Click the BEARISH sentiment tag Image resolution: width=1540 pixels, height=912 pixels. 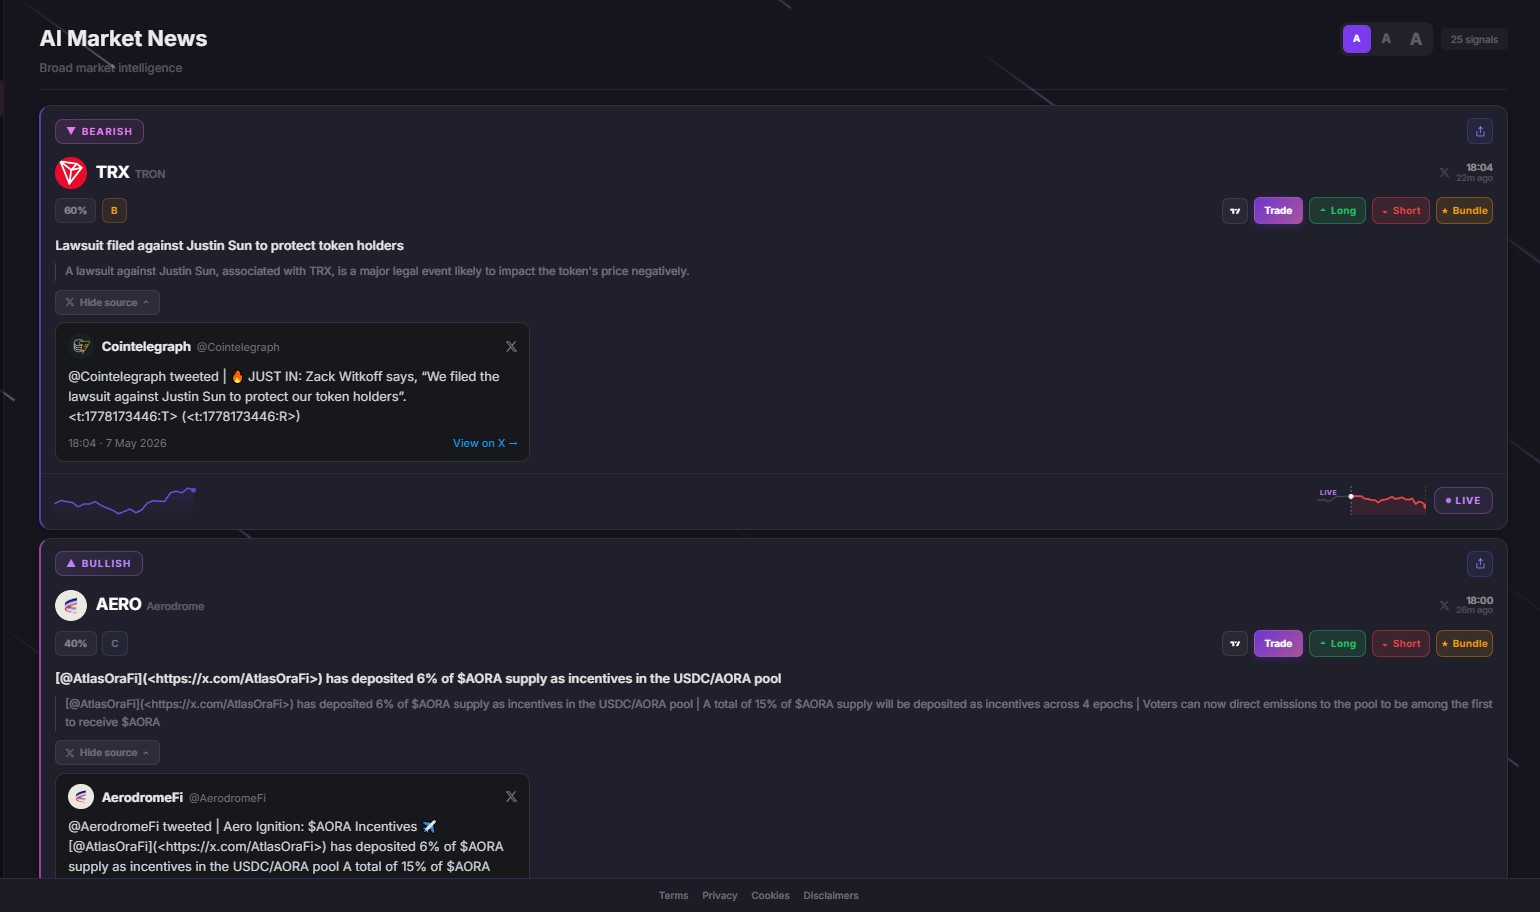pos(99,131)
